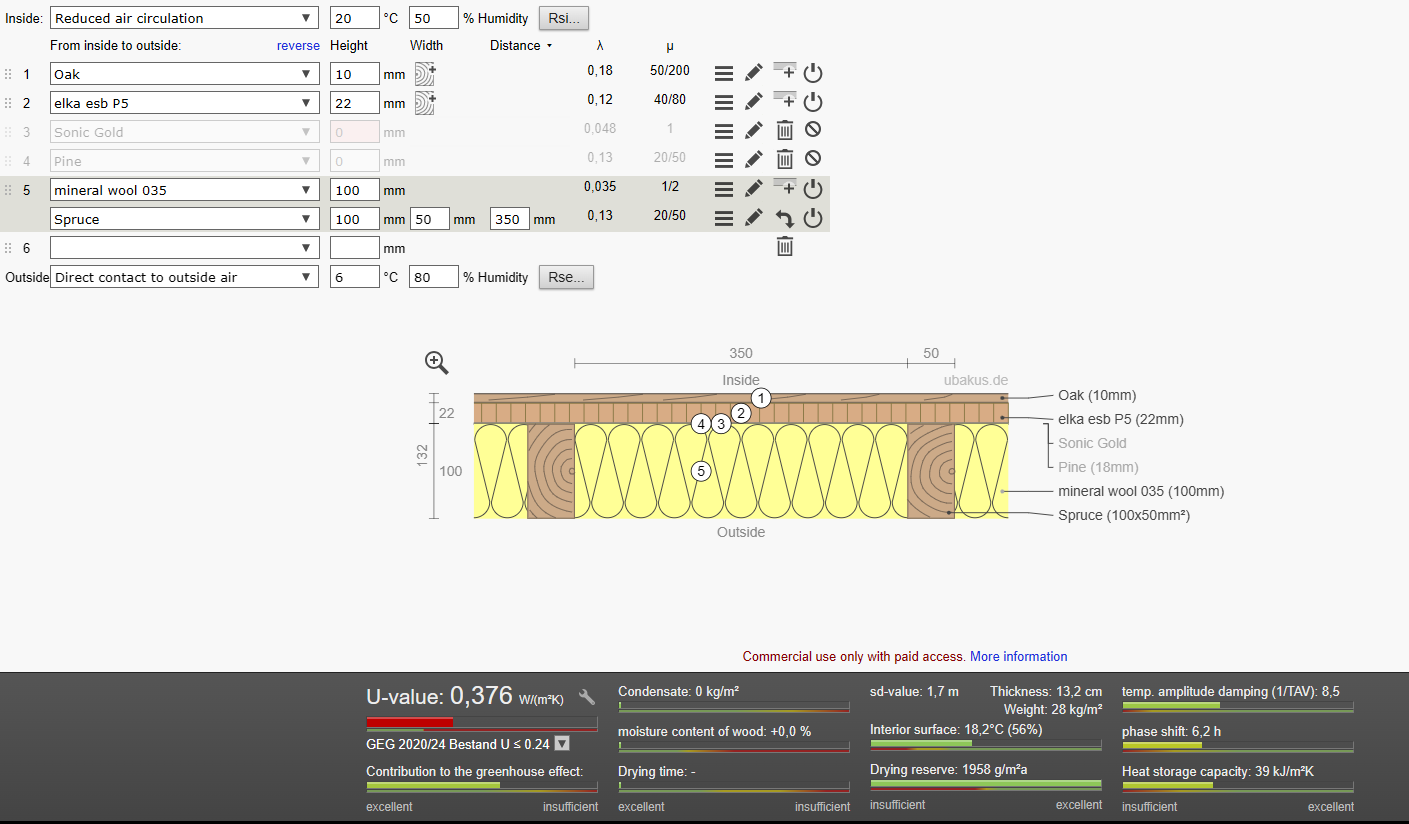Viewport: 1409px width, 824px height.
Task: Open the Inside 'Reduced air circulation' dropdown
Action: (x=185, y=18)
